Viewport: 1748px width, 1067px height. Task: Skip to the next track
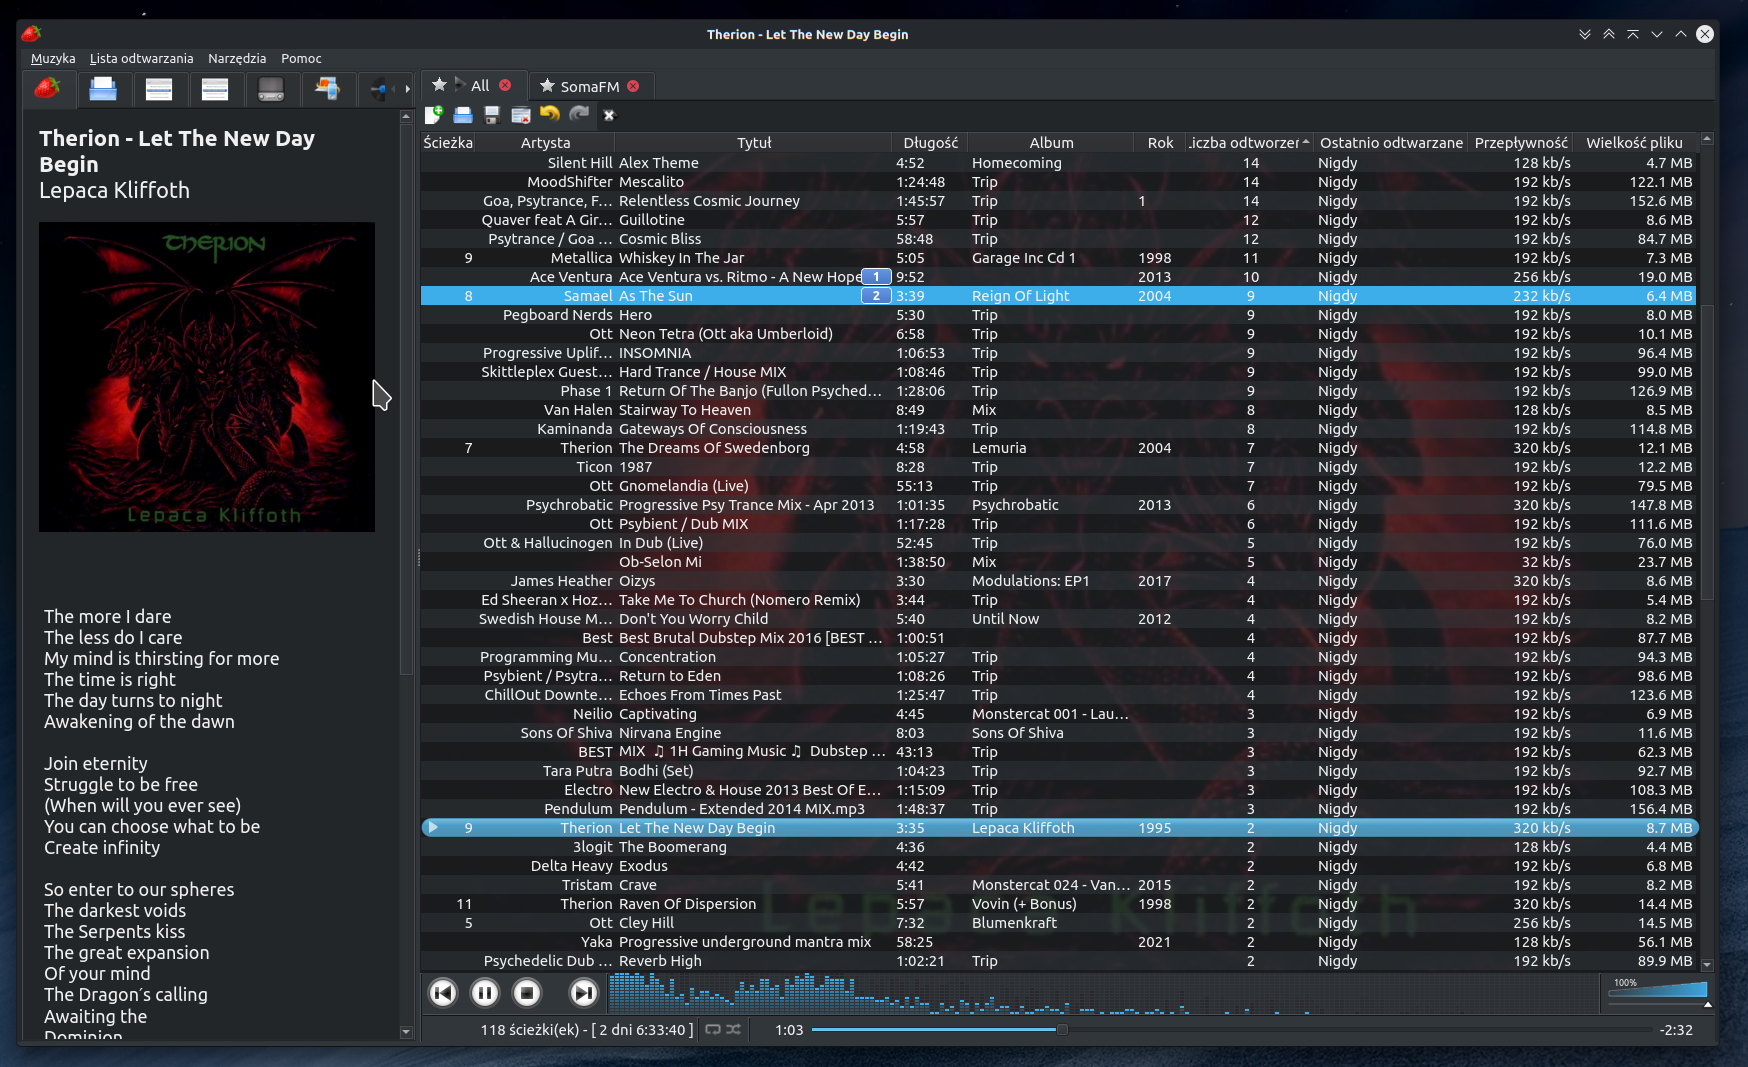583,992
